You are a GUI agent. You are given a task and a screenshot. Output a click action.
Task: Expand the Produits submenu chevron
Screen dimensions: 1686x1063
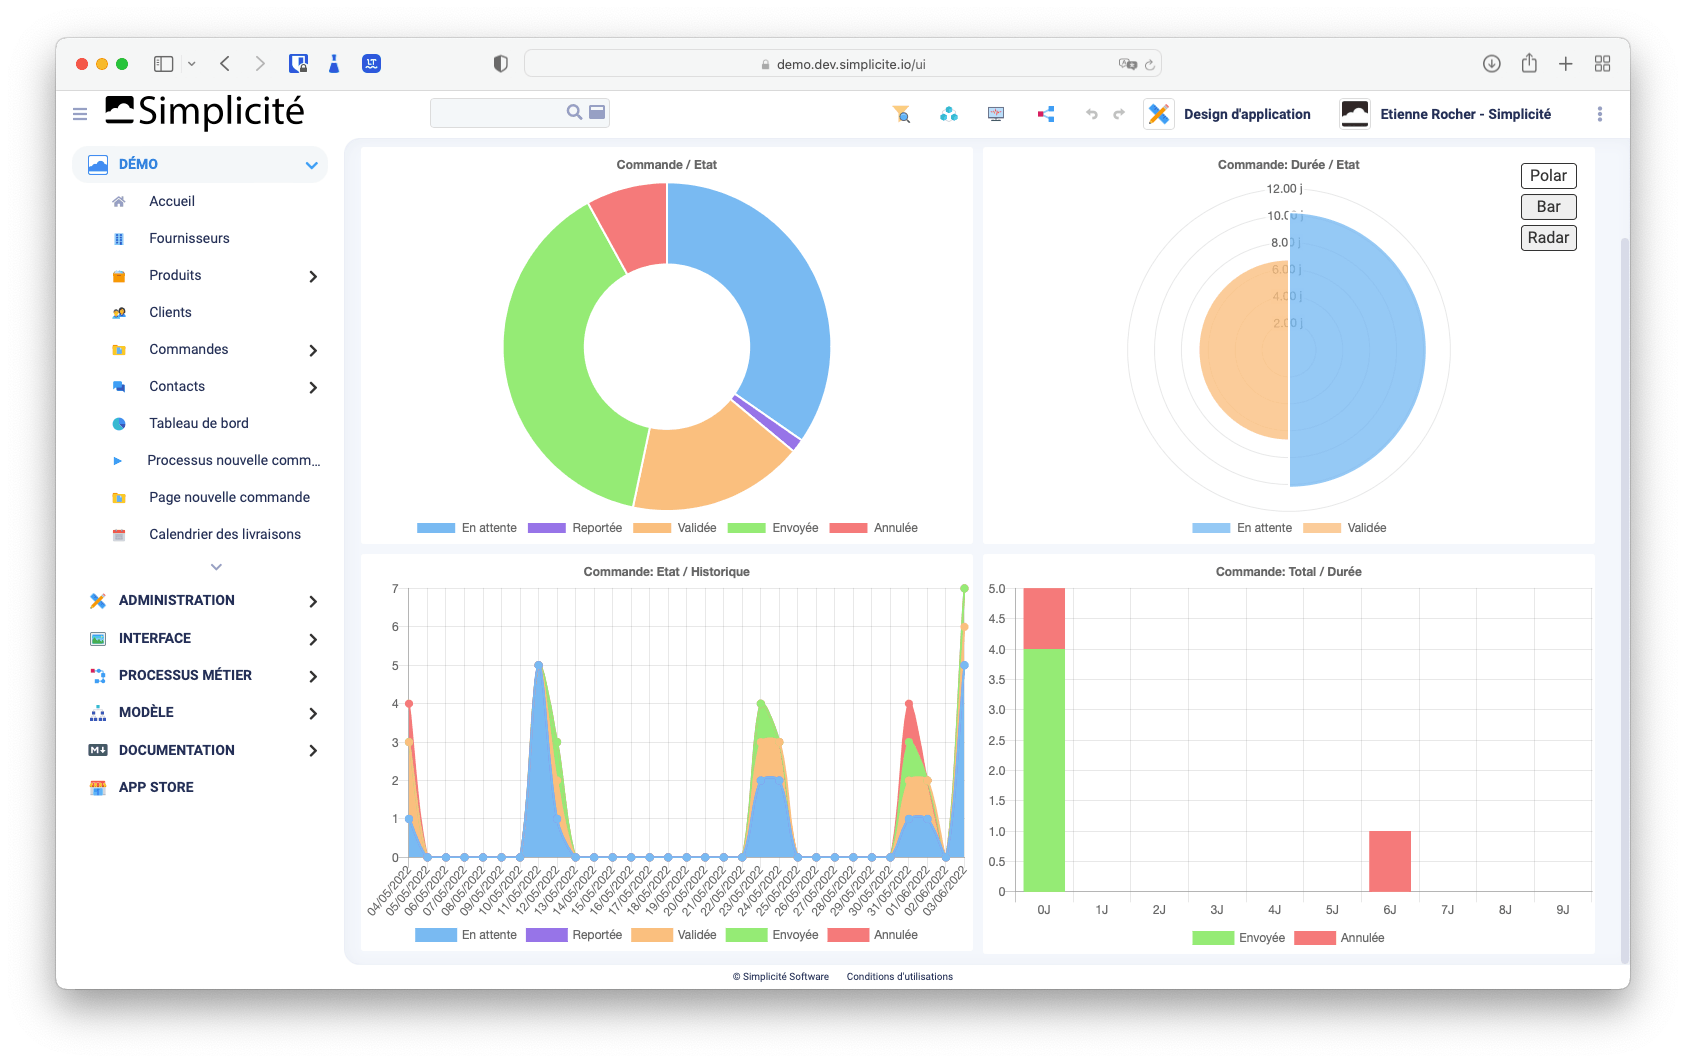coord(313,276)
